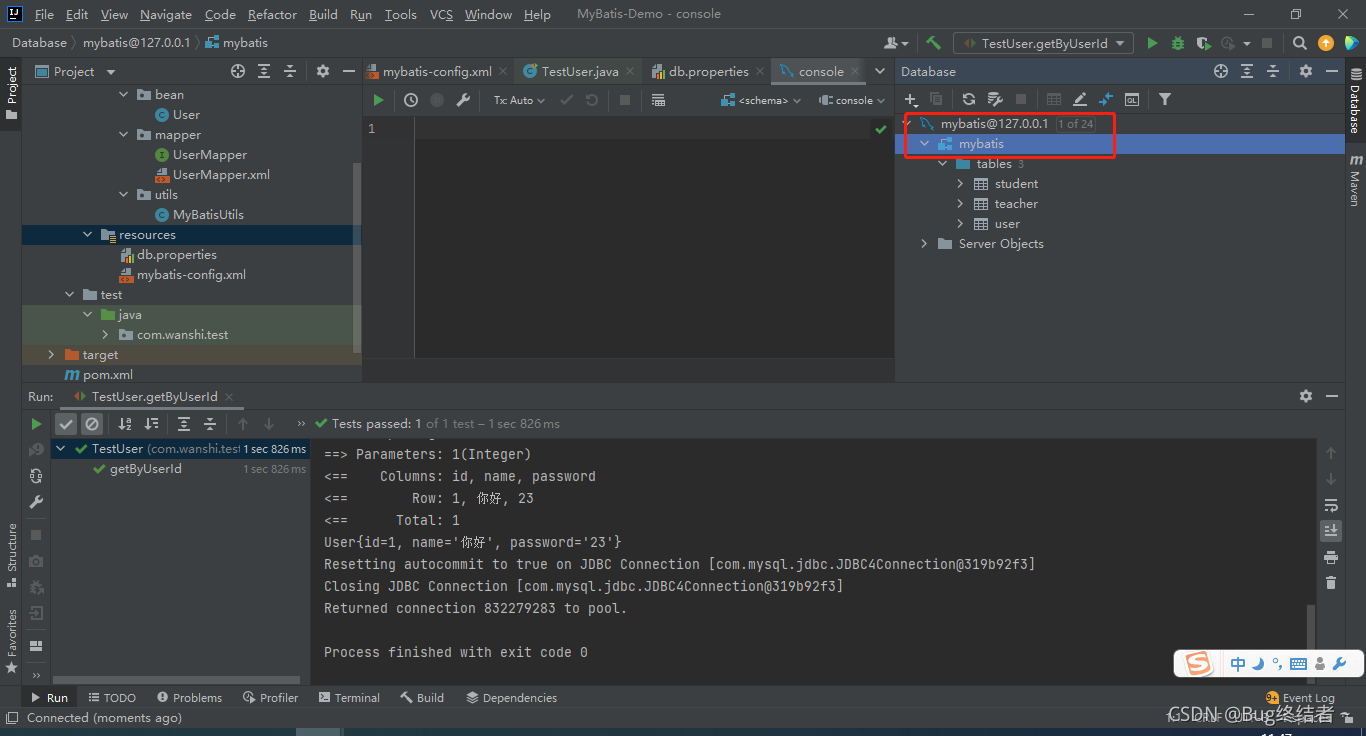Open query history clock icon in console
This screenshot has width=1366, height=736.
coord(411,100)
